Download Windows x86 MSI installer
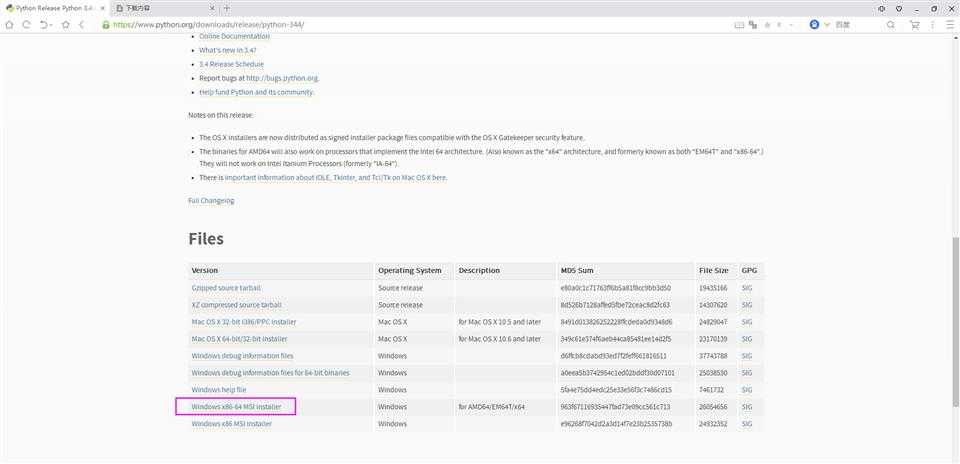 coord(231,424)
